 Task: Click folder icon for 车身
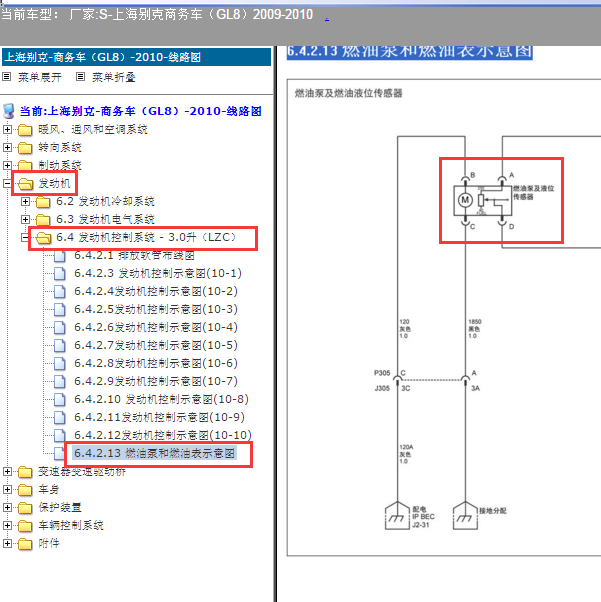[25, 490]
